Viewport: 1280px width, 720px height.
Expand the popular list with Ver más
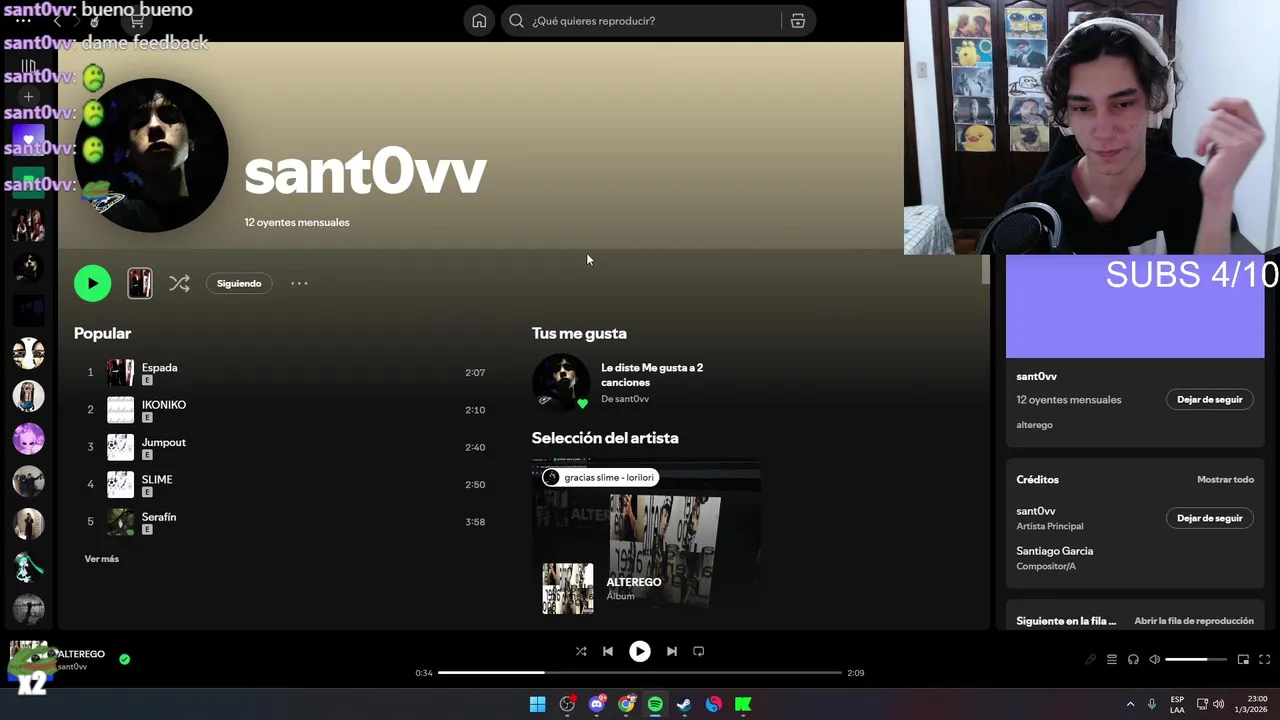click(x=102, y=559)
